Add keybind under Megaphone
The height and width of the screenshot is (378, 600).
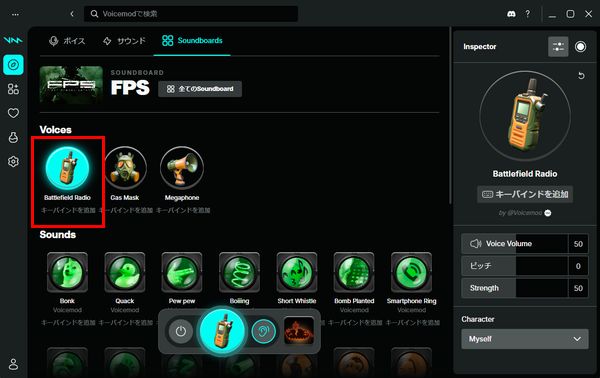[183, 210]
